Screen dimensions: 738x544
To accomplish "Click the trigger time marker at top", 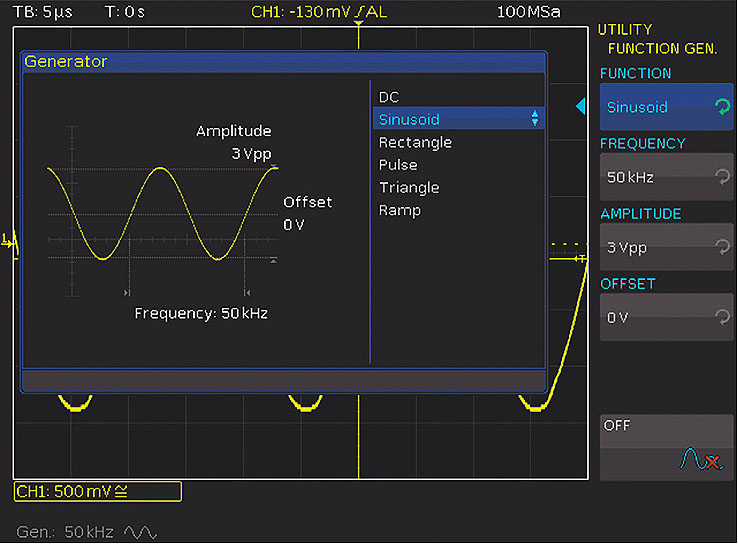I will pyautogui.click(x=358, y=24).
